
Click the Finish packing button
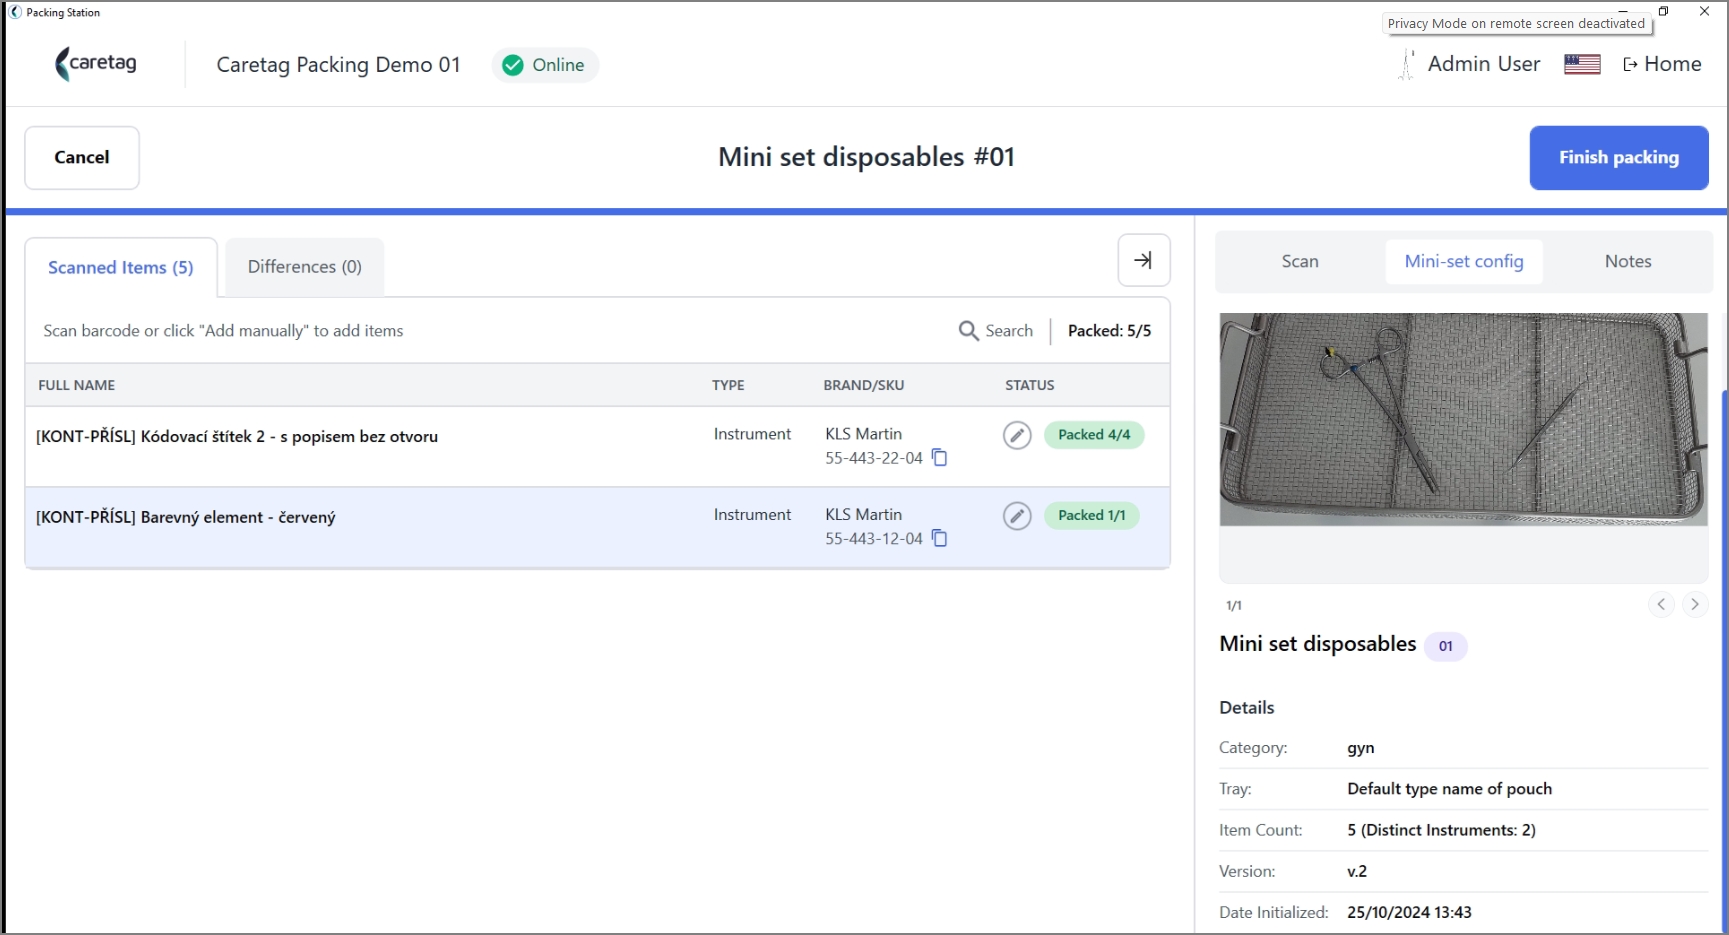coord(1619,158)
